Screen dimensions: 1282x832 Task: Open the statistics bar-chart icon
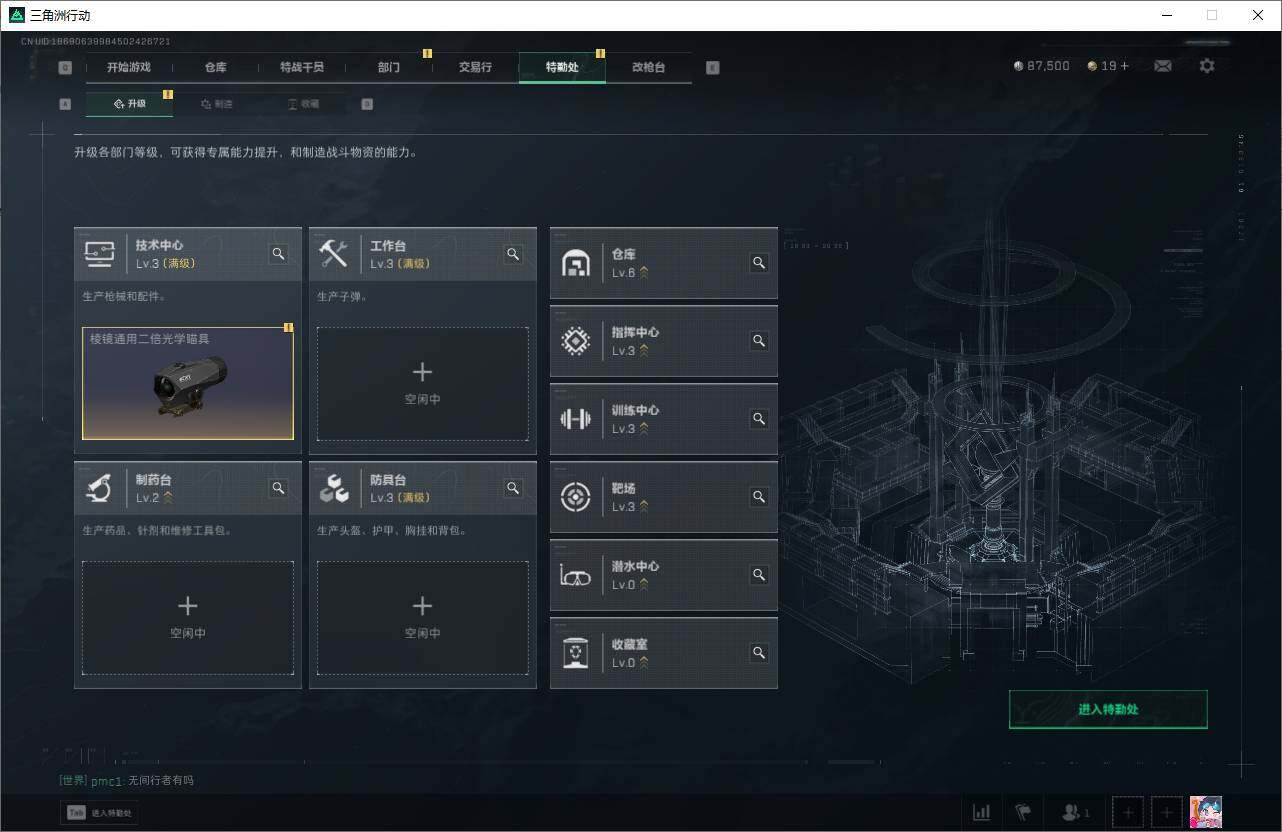pyautogui.click(x=982, y=812)
